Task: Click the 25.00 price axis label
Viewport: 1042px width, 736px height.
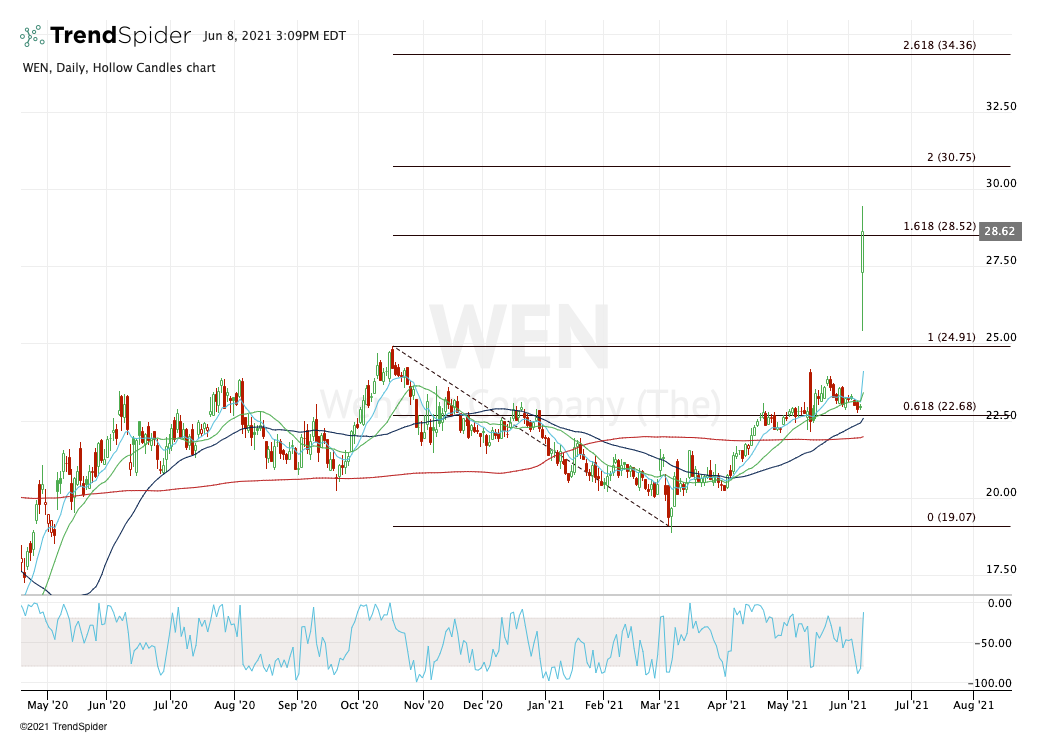Action: coord(1001,337)
